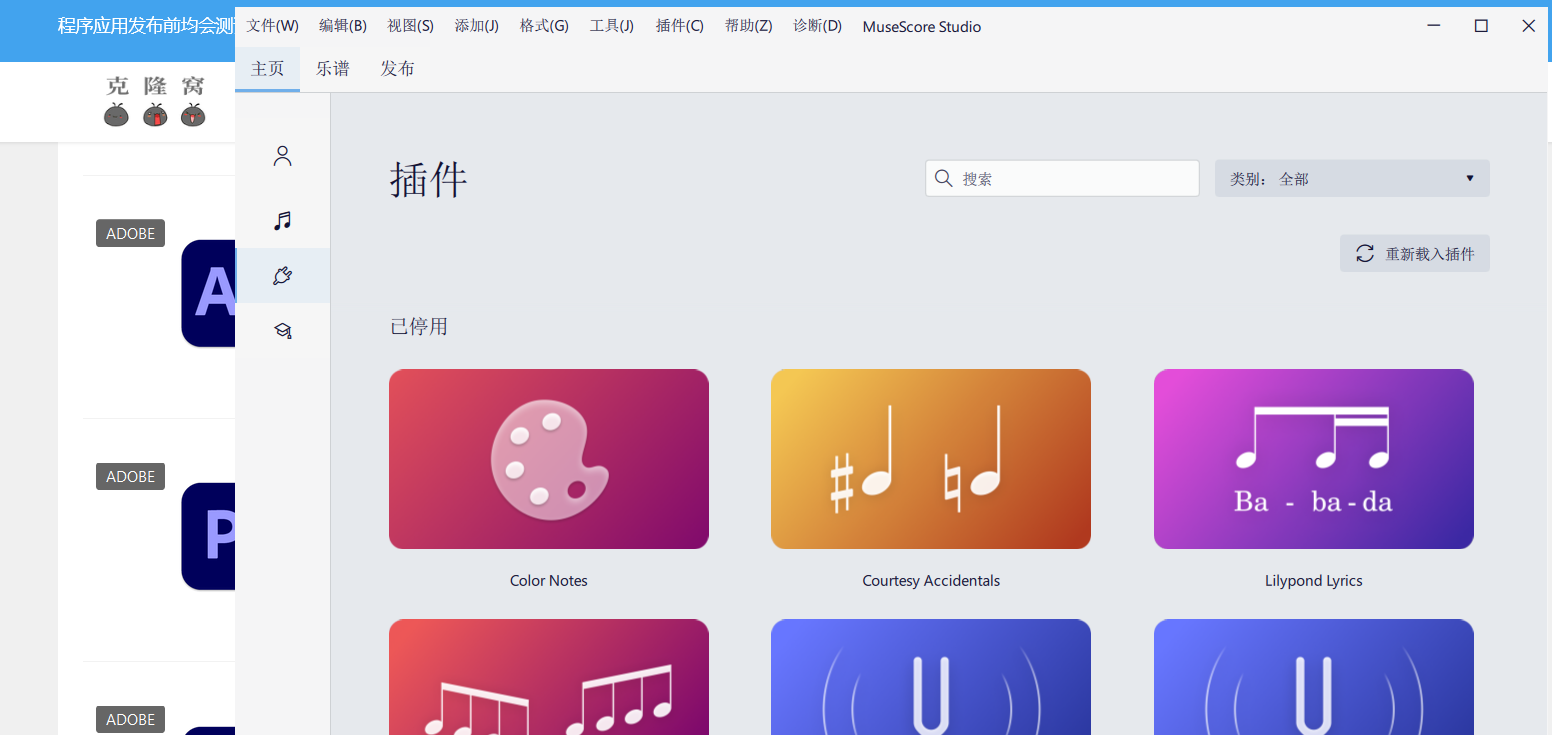Open the 视图(S) menu
Image resolution: width=1552 pixels, height=735 pixels.
pos(411,26)
